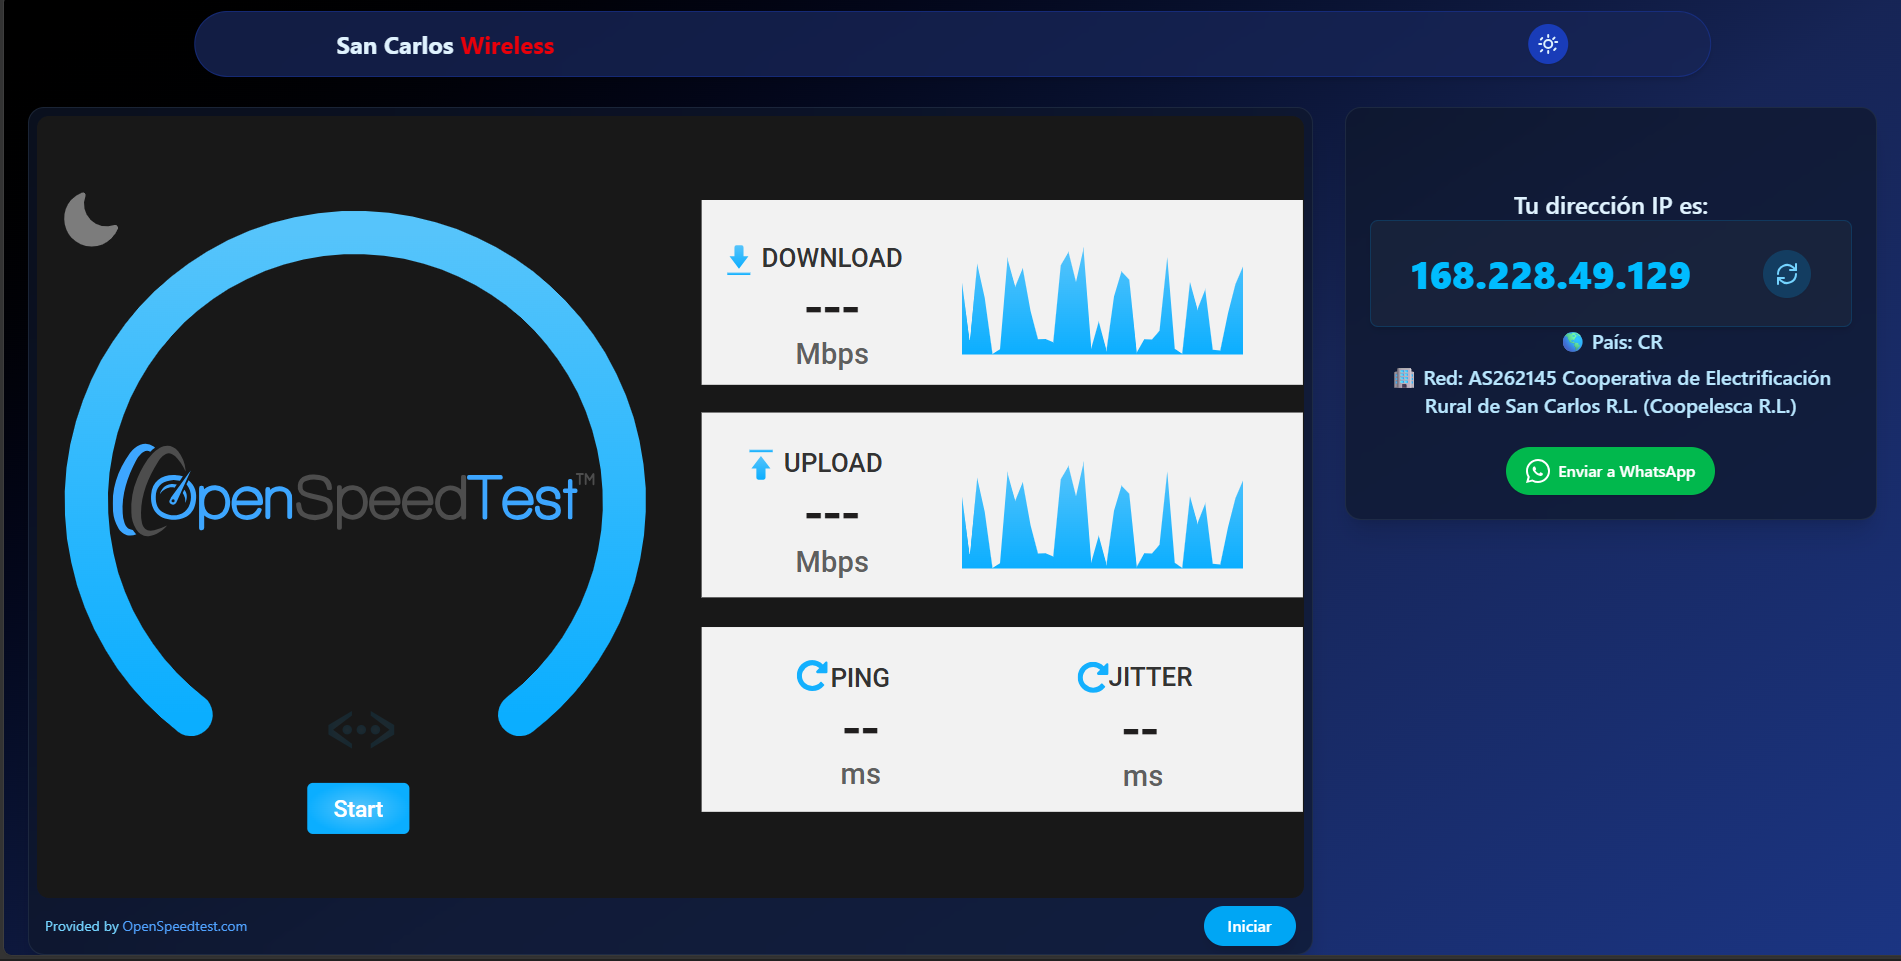Refresh the IP address icon
Screen dimensions: 1901x961
pyautogui.click(x=1786, y=274)
